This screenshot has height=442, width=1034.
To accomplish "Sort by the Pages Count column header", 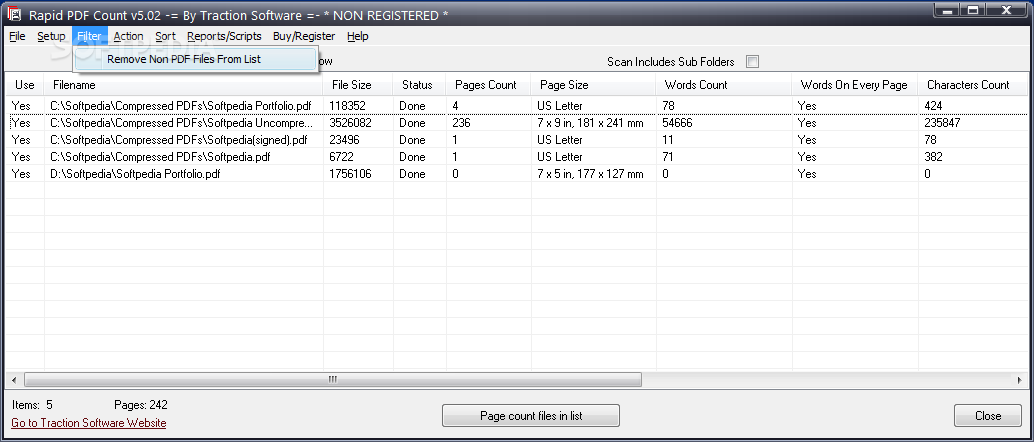I will click(x=489, y=85).
